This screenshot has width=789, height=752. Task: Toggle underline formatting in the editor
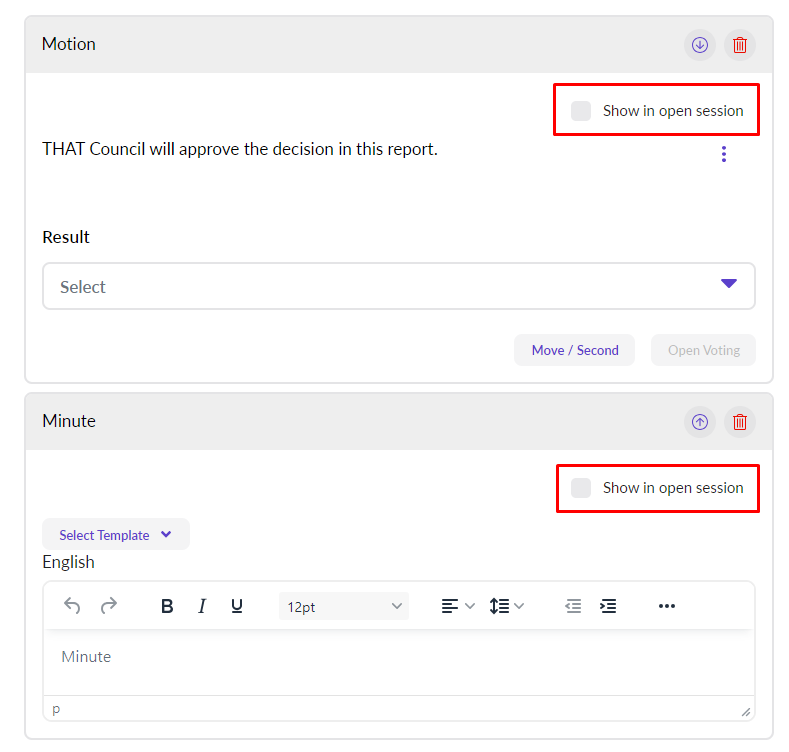[x=237, y=606]
